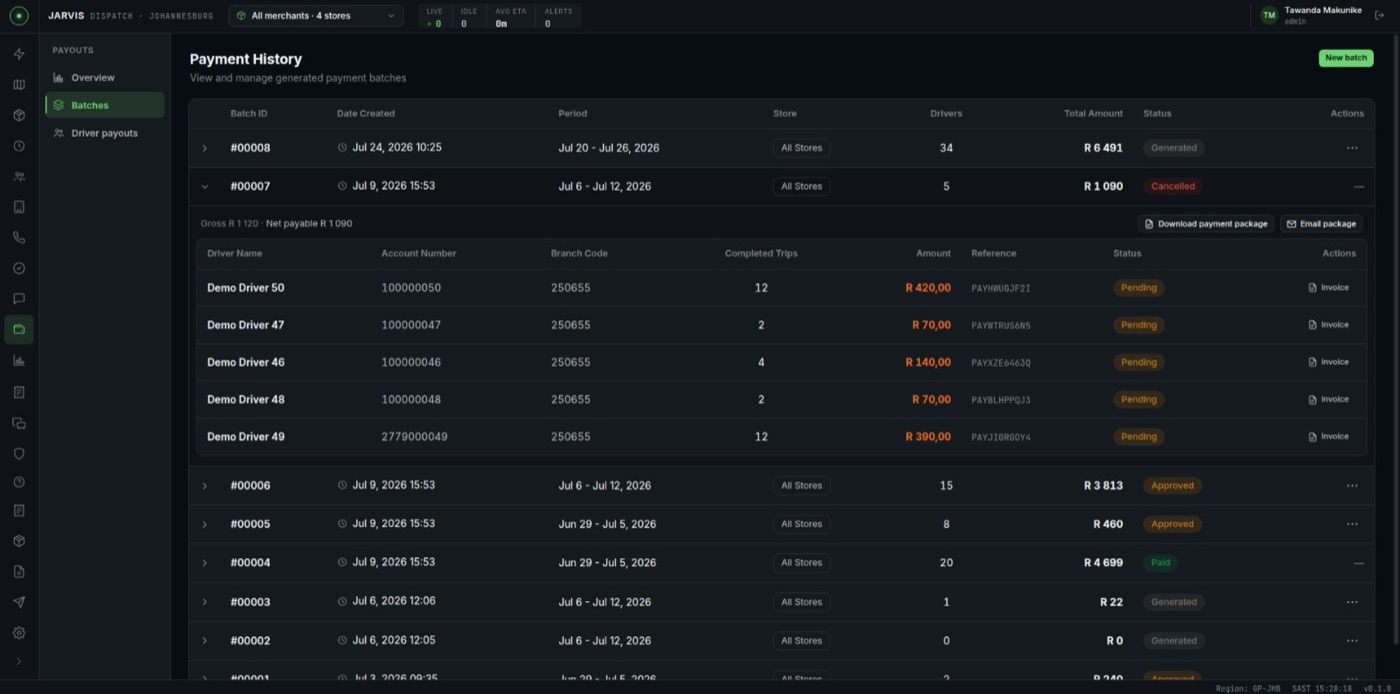Expand batch #00005 row
Viewport: 1400px width, 694px height.
[205, 524]
